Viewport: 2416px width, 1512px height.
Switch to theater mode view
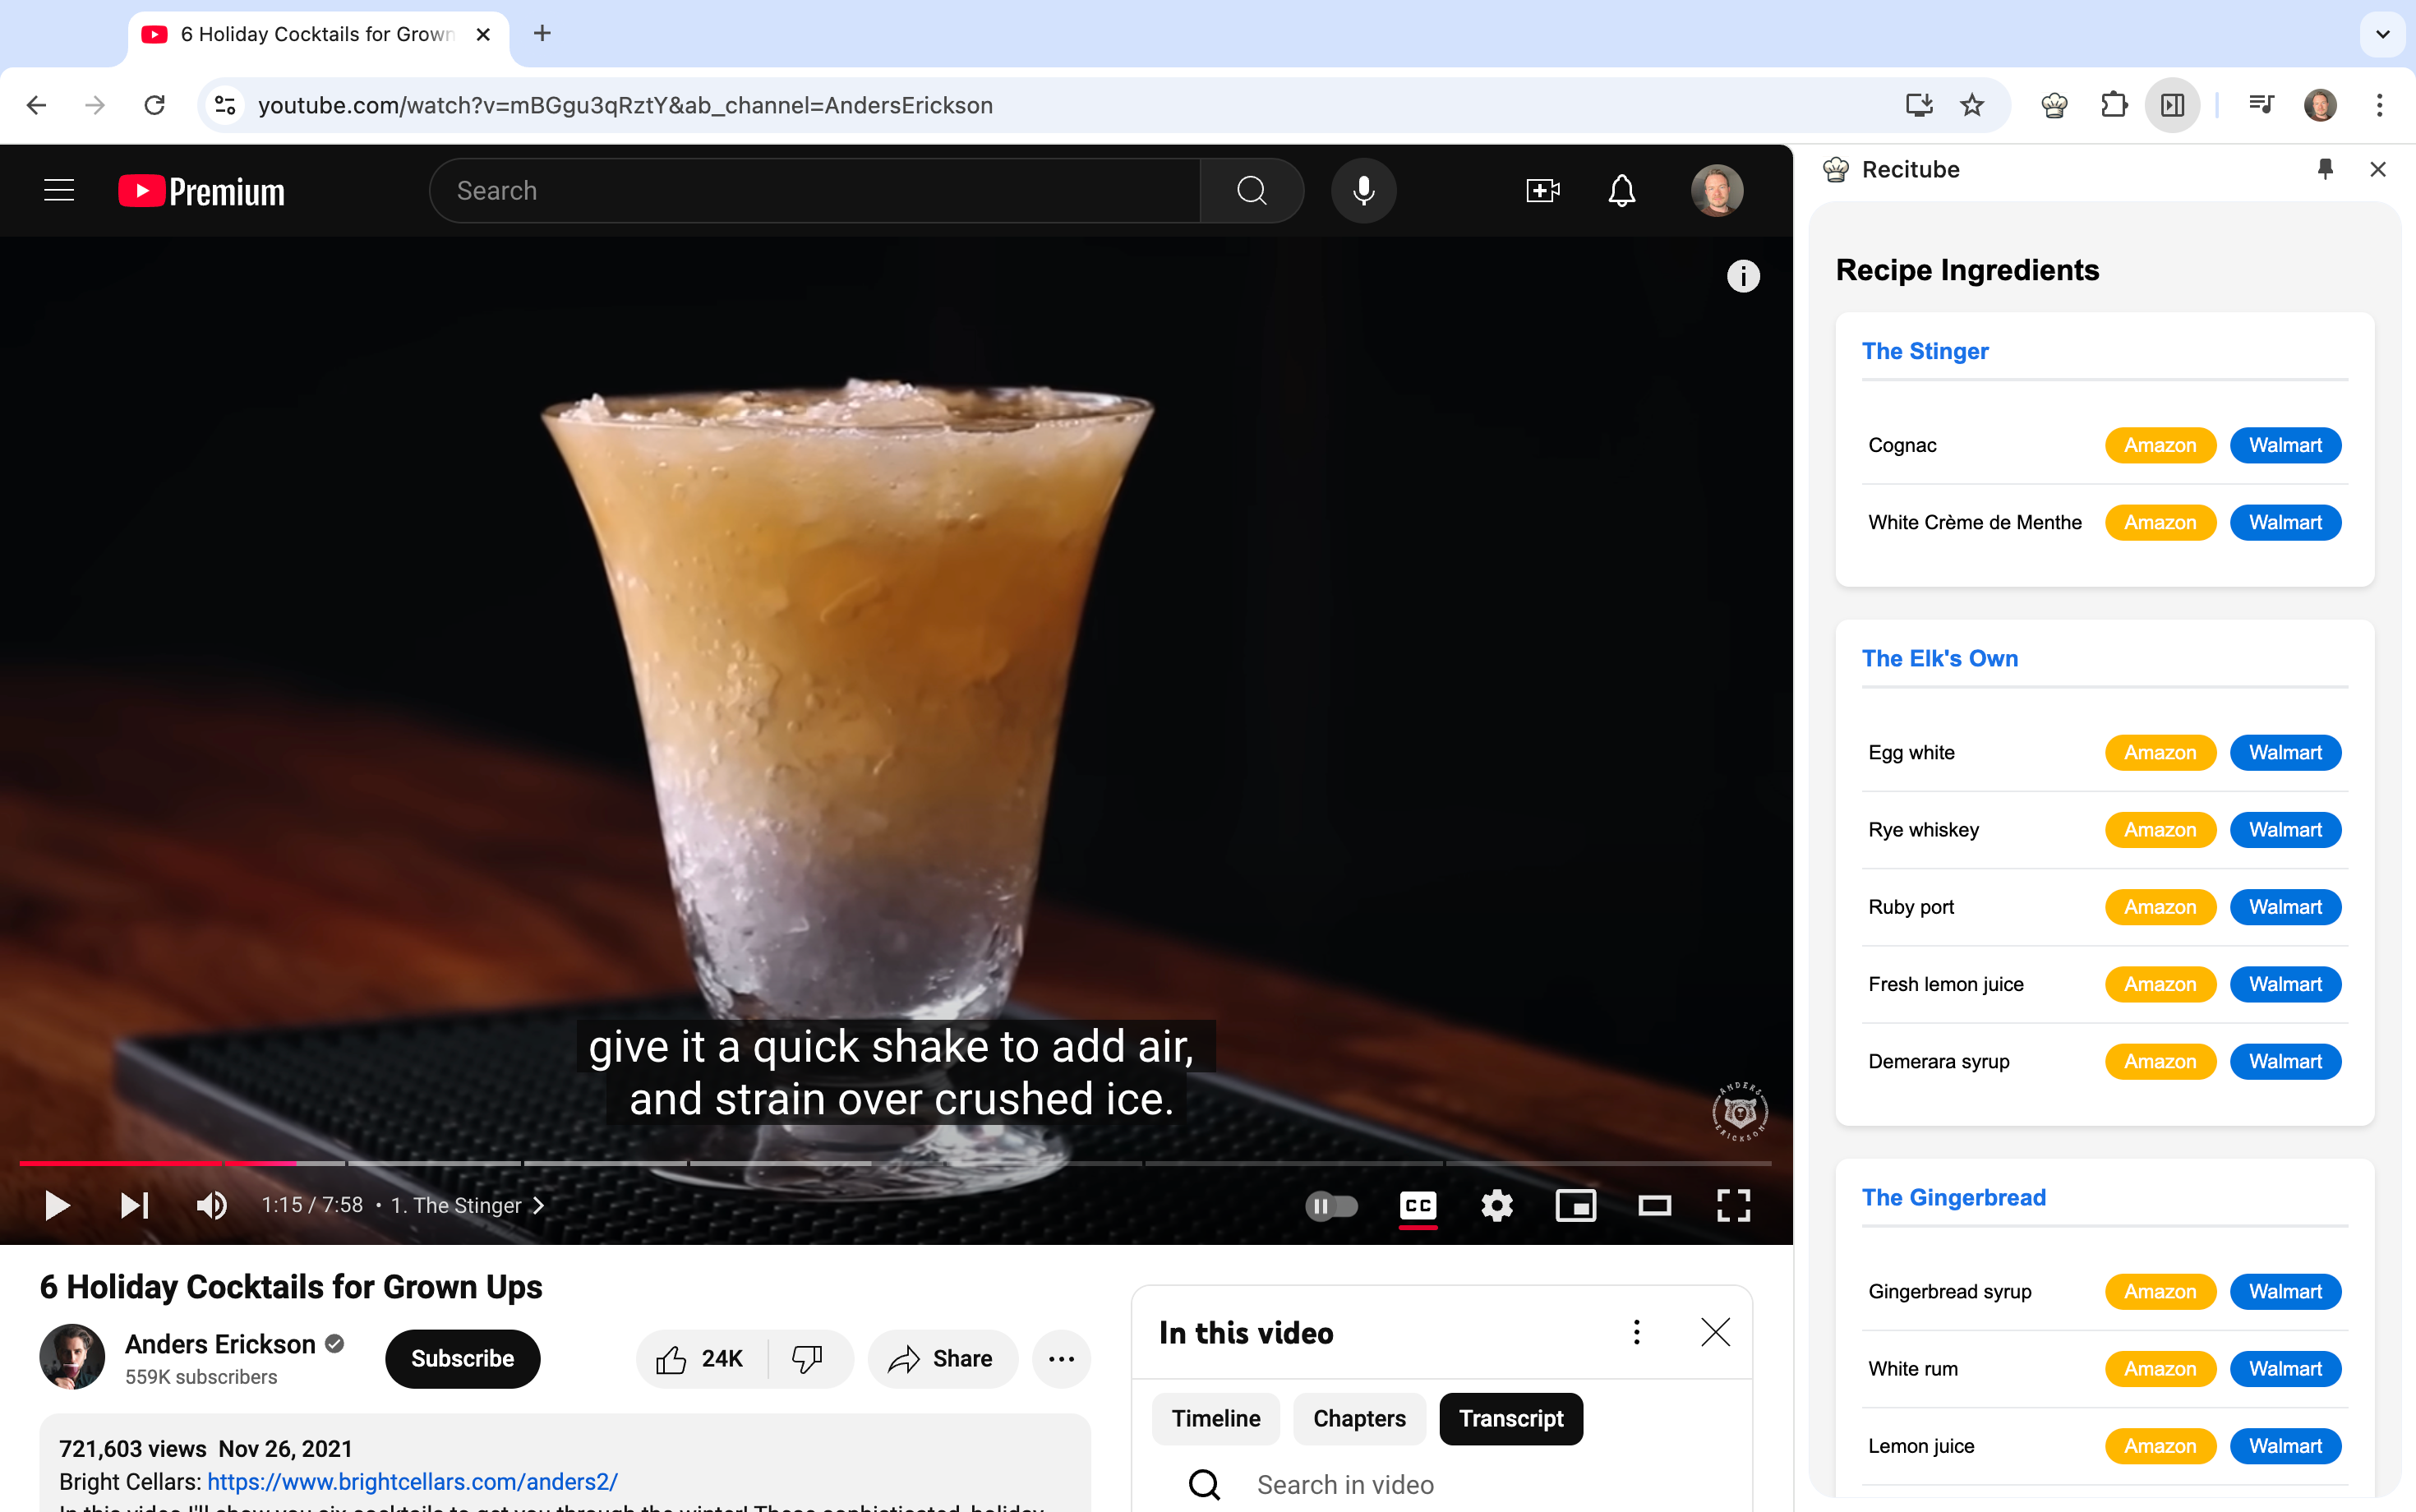(x=1654, y=1205)
